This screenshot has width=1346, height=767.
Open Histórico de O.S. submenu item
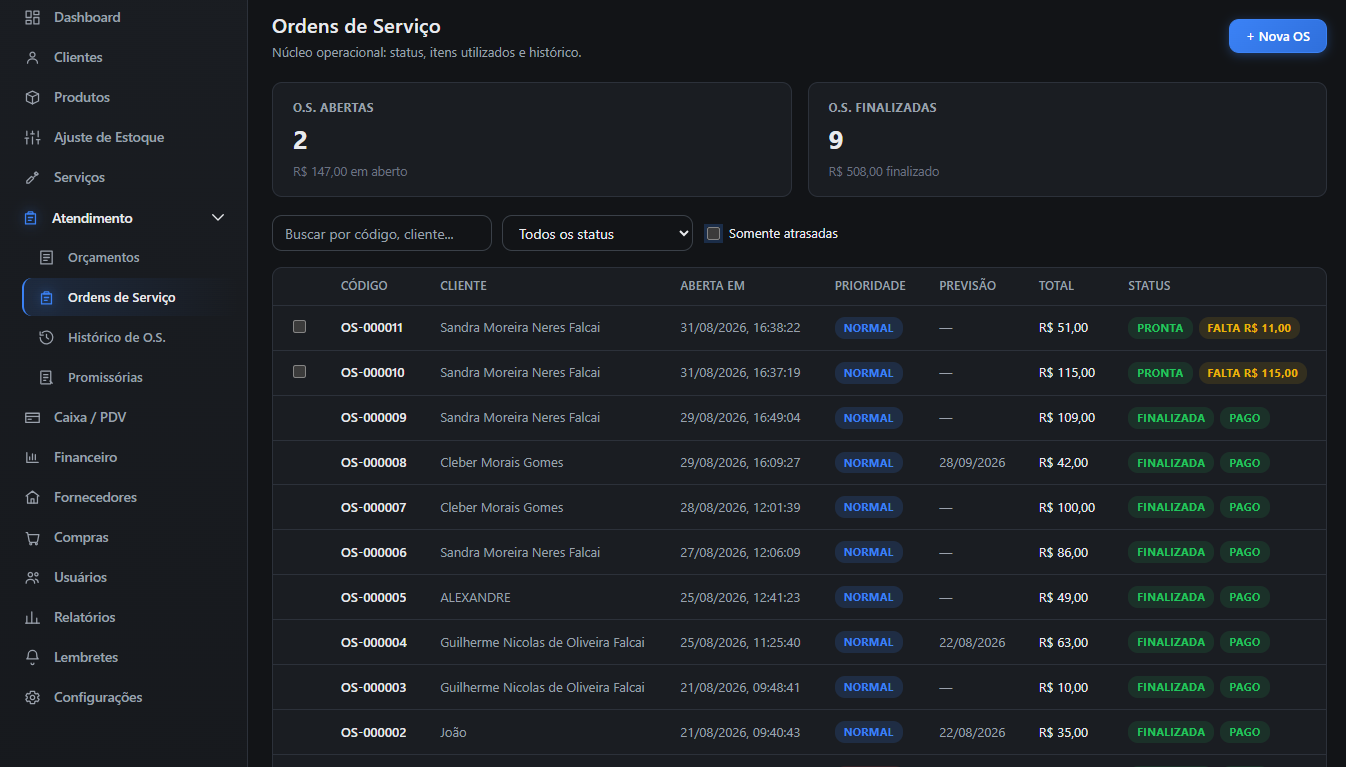[x=116, y=337]
